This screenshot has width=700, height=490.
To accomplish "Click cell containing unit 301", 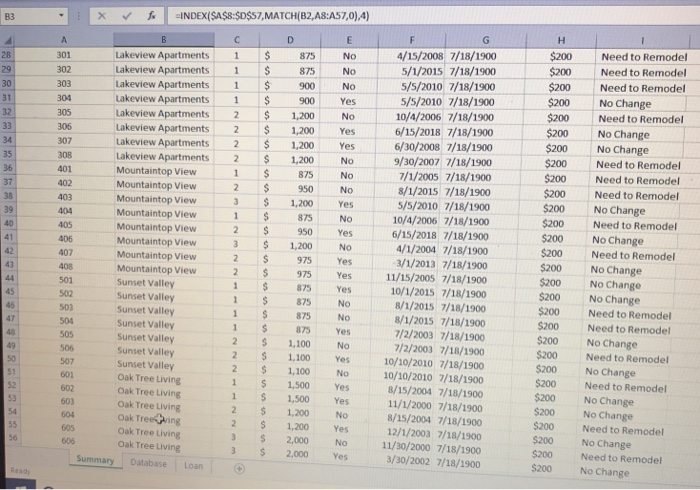I will [x=64, y=55].
